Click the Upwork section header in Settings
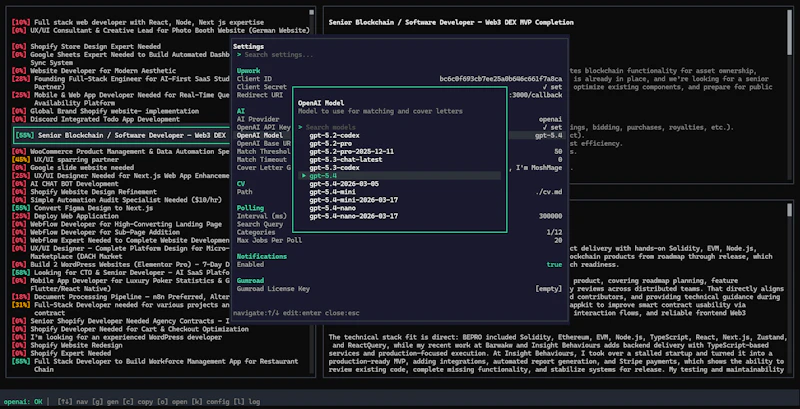This screenshot has height=409, width=800. (x=248, y=71)
